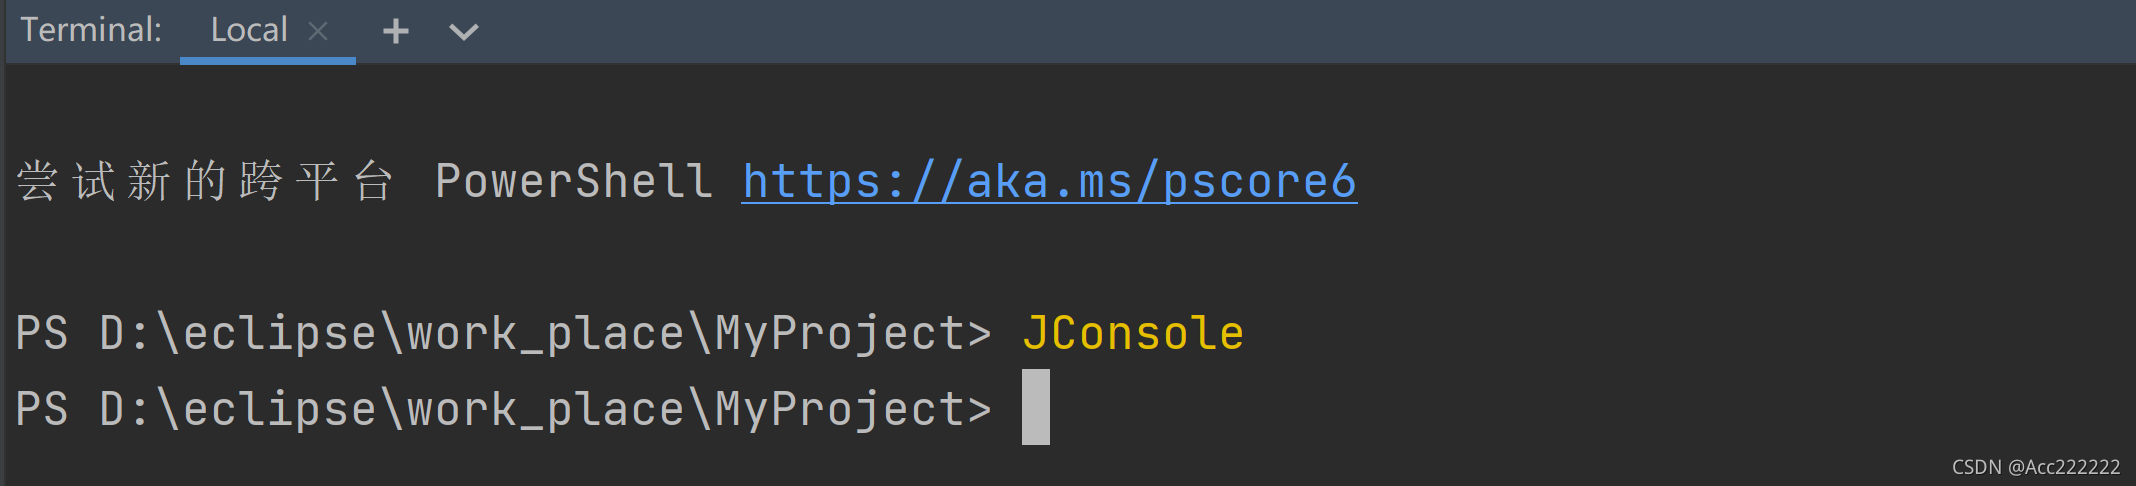This screenshot has height=486, width=2136.
Task: Click the empty tab bar area right of chevron
Action: pos(1200,31)
